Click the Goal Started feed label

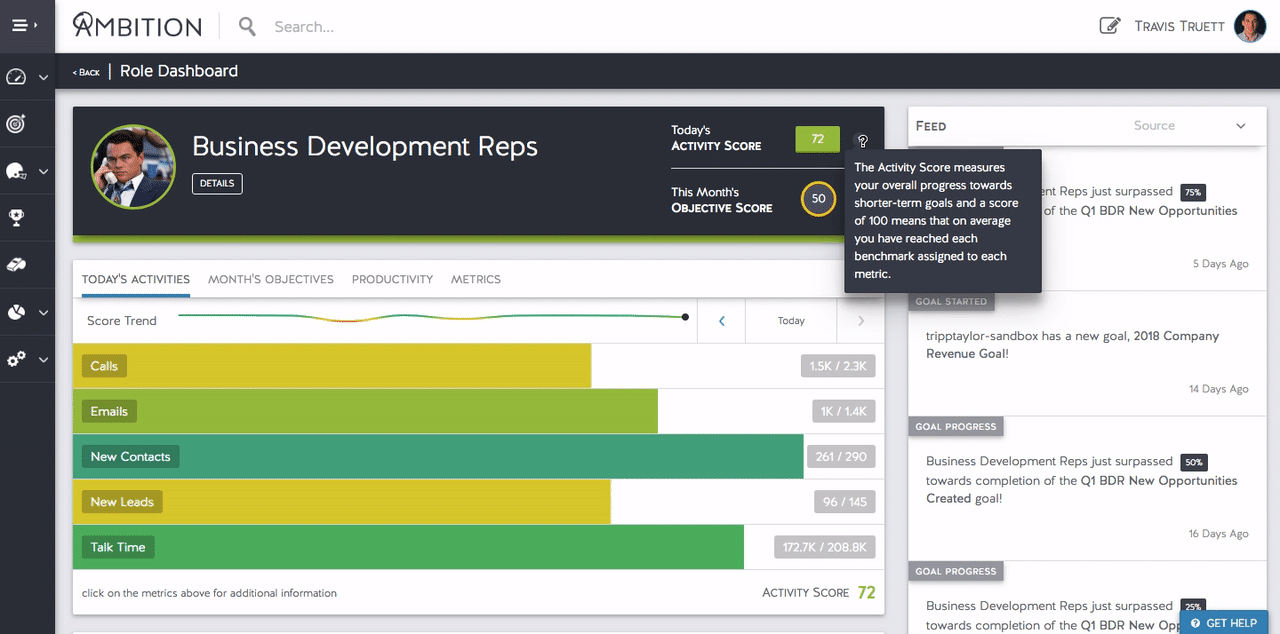coord(951,301)
